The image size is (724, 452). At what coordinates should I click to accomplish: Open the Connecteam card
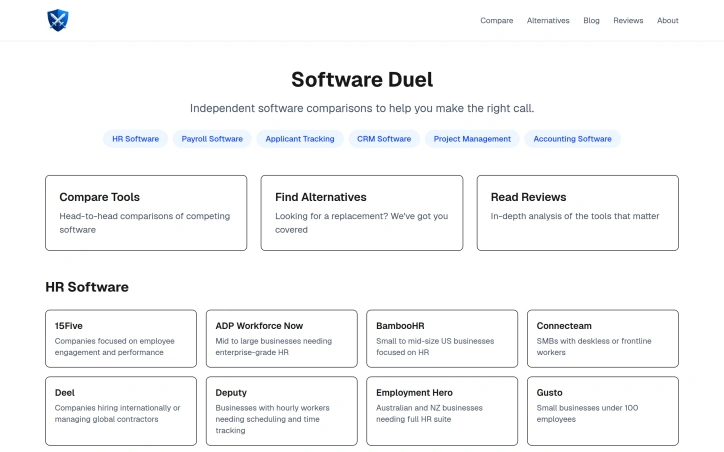coord(603,338)
